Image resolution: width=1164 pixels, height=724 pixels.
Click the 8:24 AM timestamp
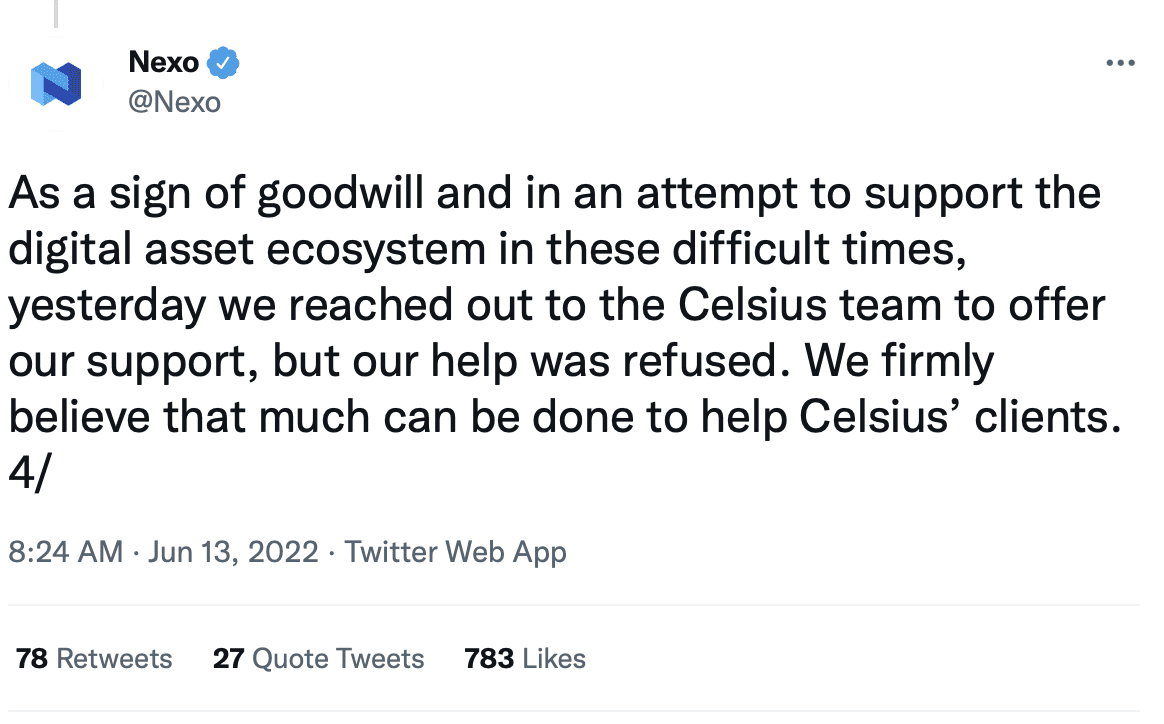click(65, 552)
